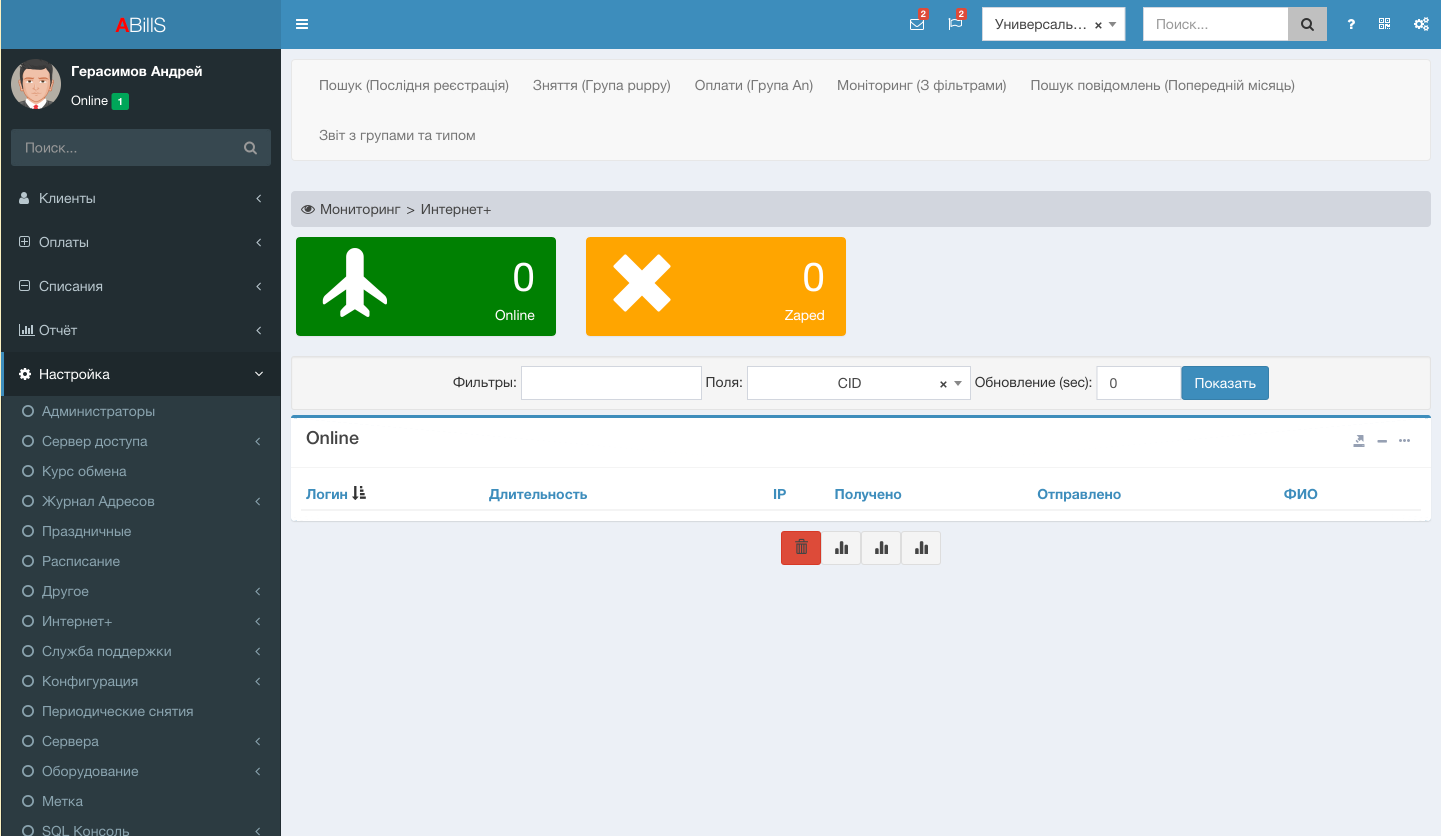This screenshot has height=836, width=1441.
Task: Open the gears settings icon in header
Action: pos(1420,24)
